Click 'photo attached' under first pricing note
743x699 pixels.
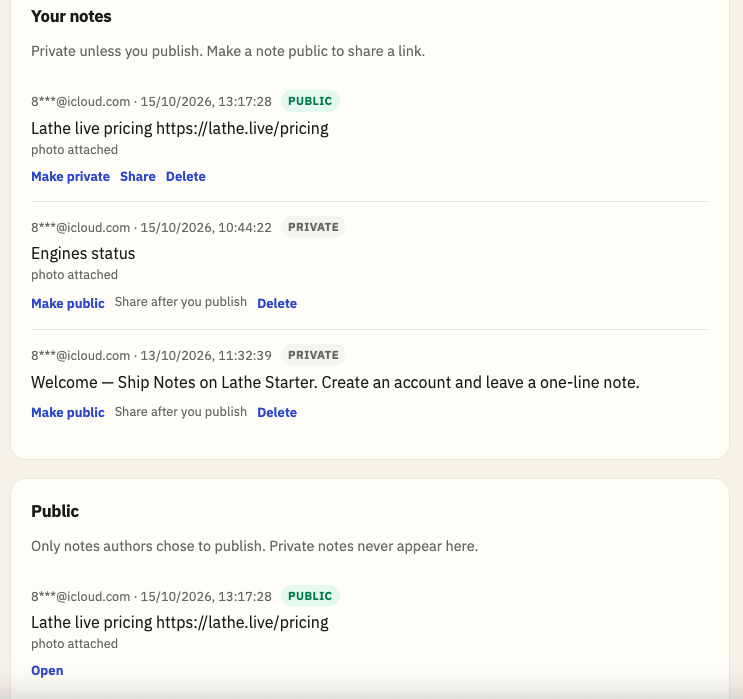tap(74, 150)
